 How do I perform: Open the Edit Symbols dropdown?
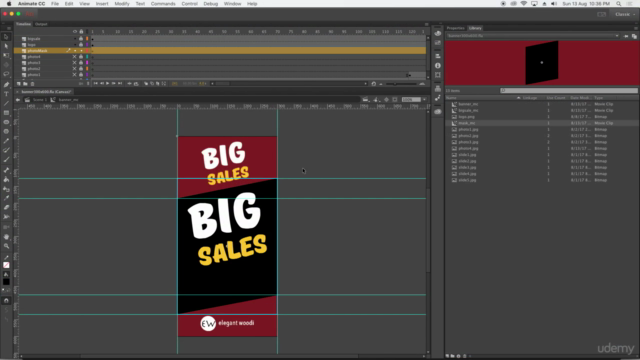tap(376, 100)
